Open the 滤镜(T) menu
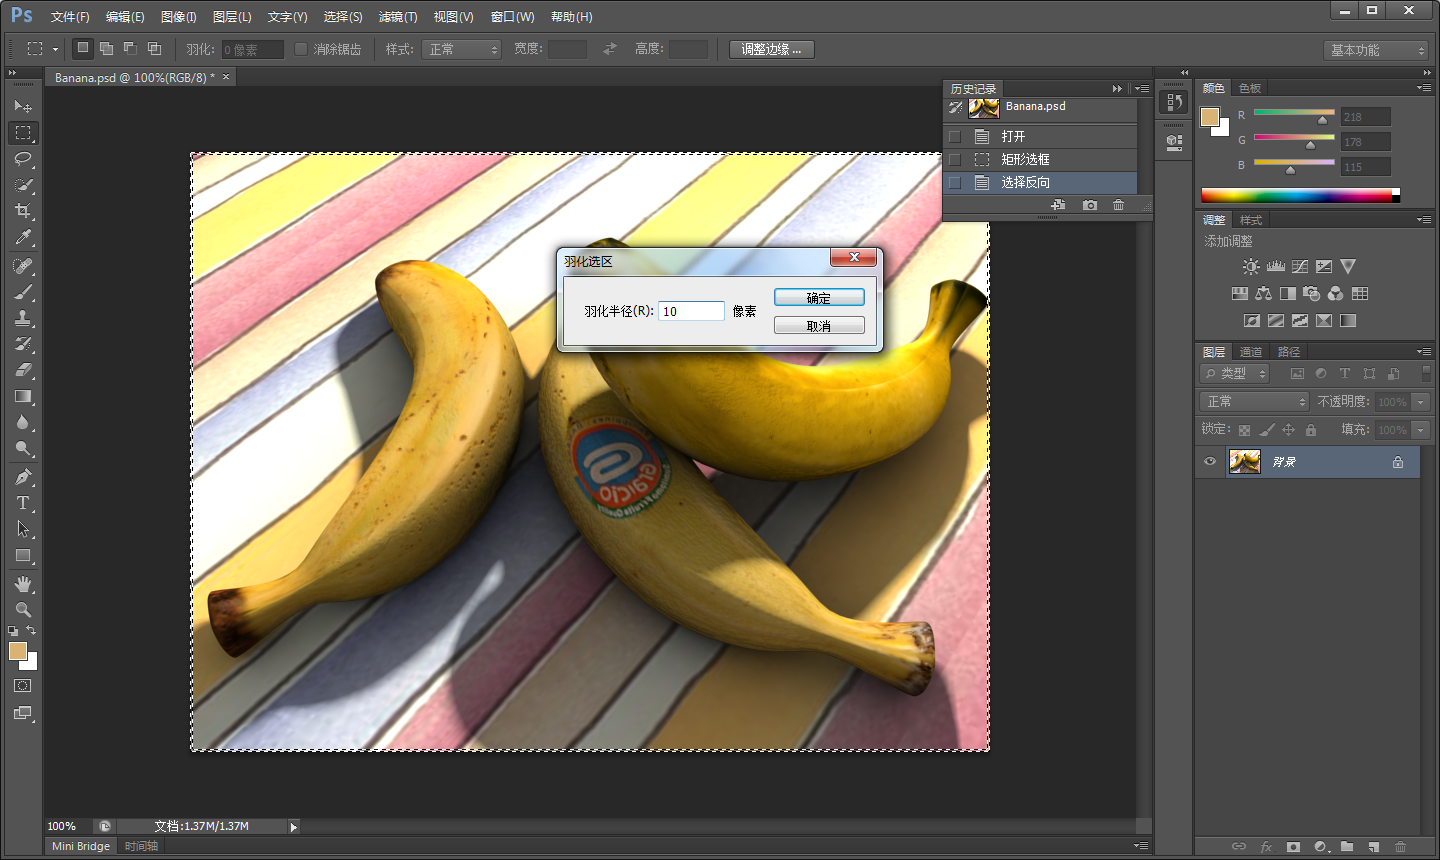 click(x=398, y=17)
